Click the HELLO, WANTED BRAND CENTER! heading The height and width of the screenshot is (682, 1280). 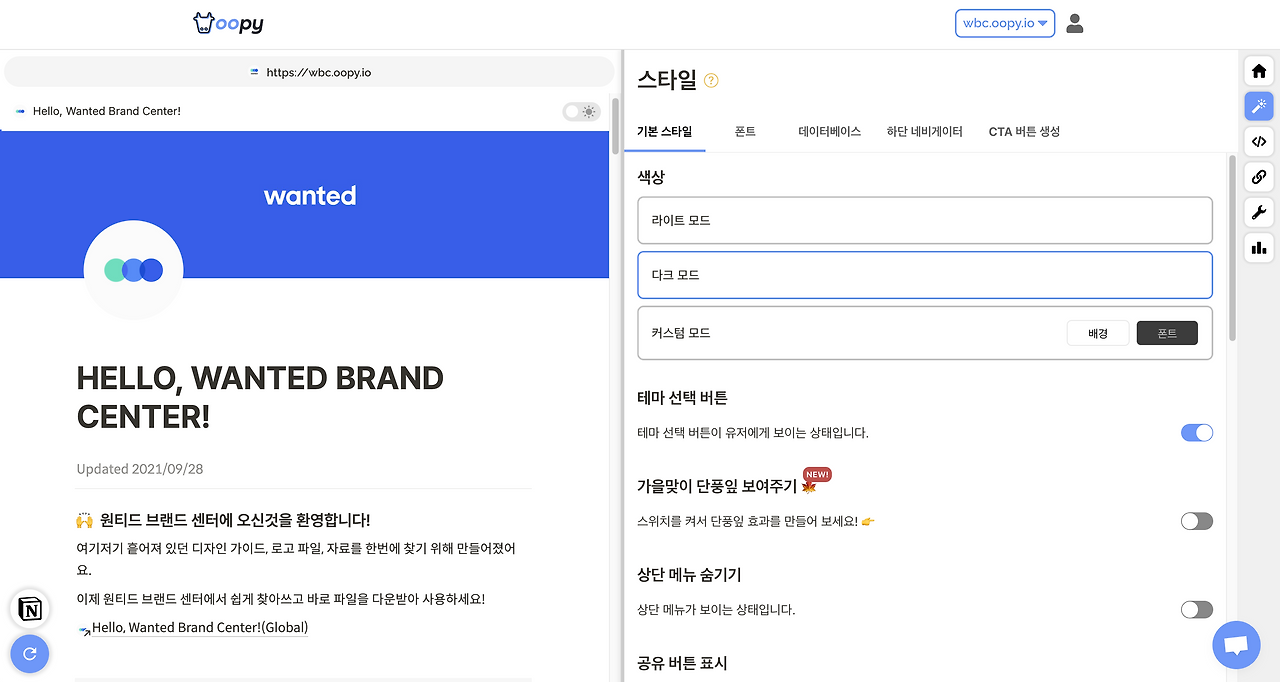click(260, 397)
